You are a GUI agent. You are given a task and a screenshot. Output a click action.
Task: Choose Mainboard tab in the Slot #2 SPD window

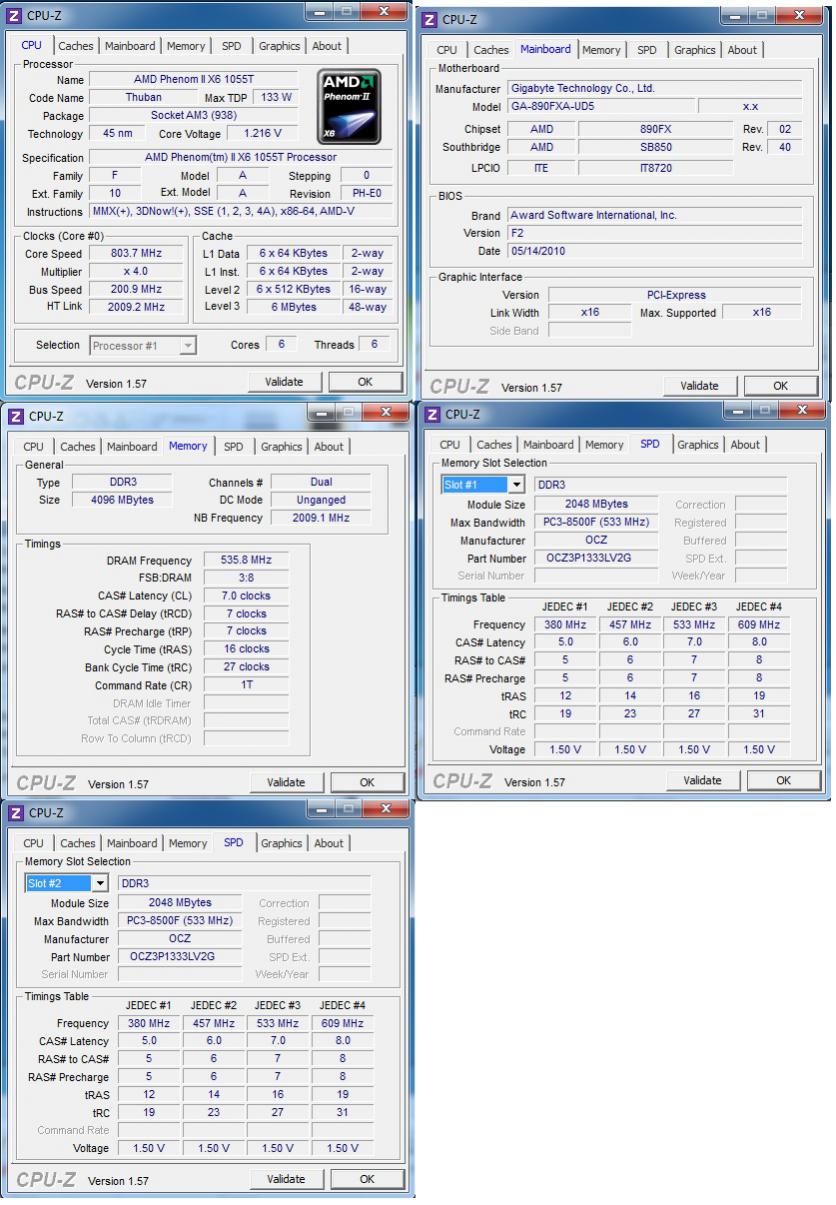[x=132, y=844]
